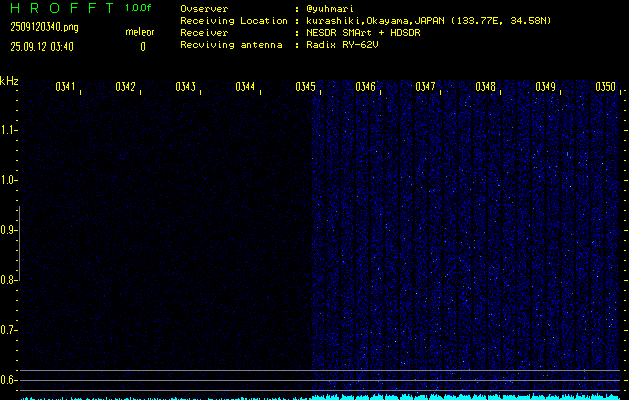629x400 pixels.
Task: Click the 0.9 kHz axis label
Action: [8, 230]
